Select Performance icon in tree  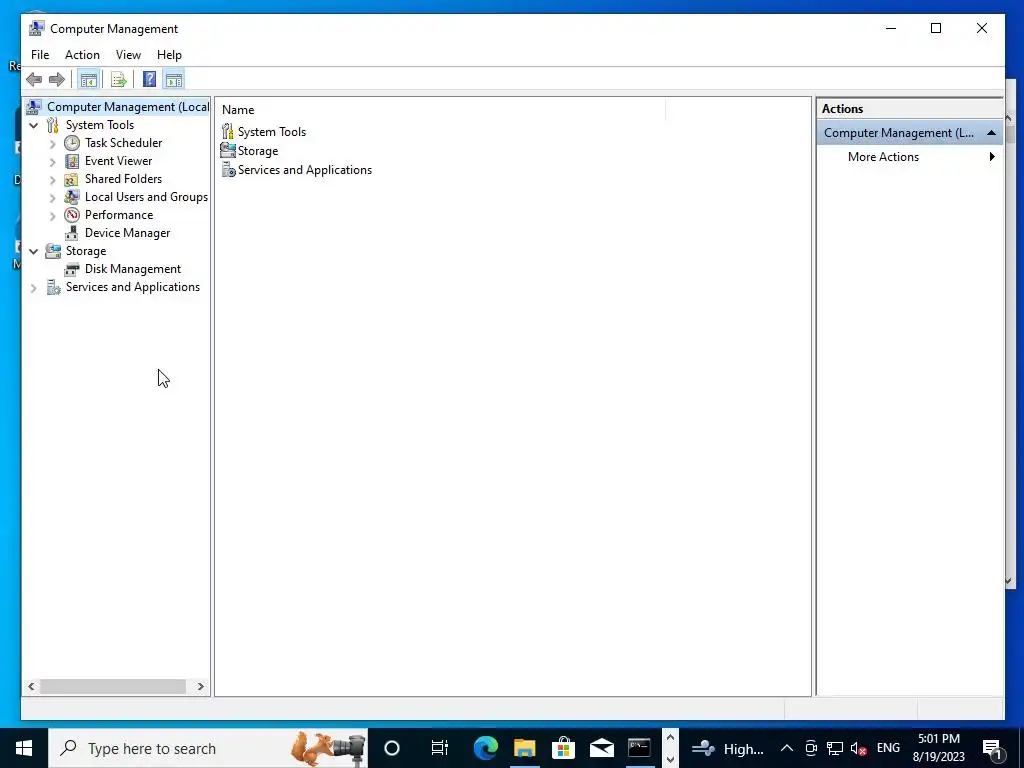pyautogui.click(x=72, y=215)
